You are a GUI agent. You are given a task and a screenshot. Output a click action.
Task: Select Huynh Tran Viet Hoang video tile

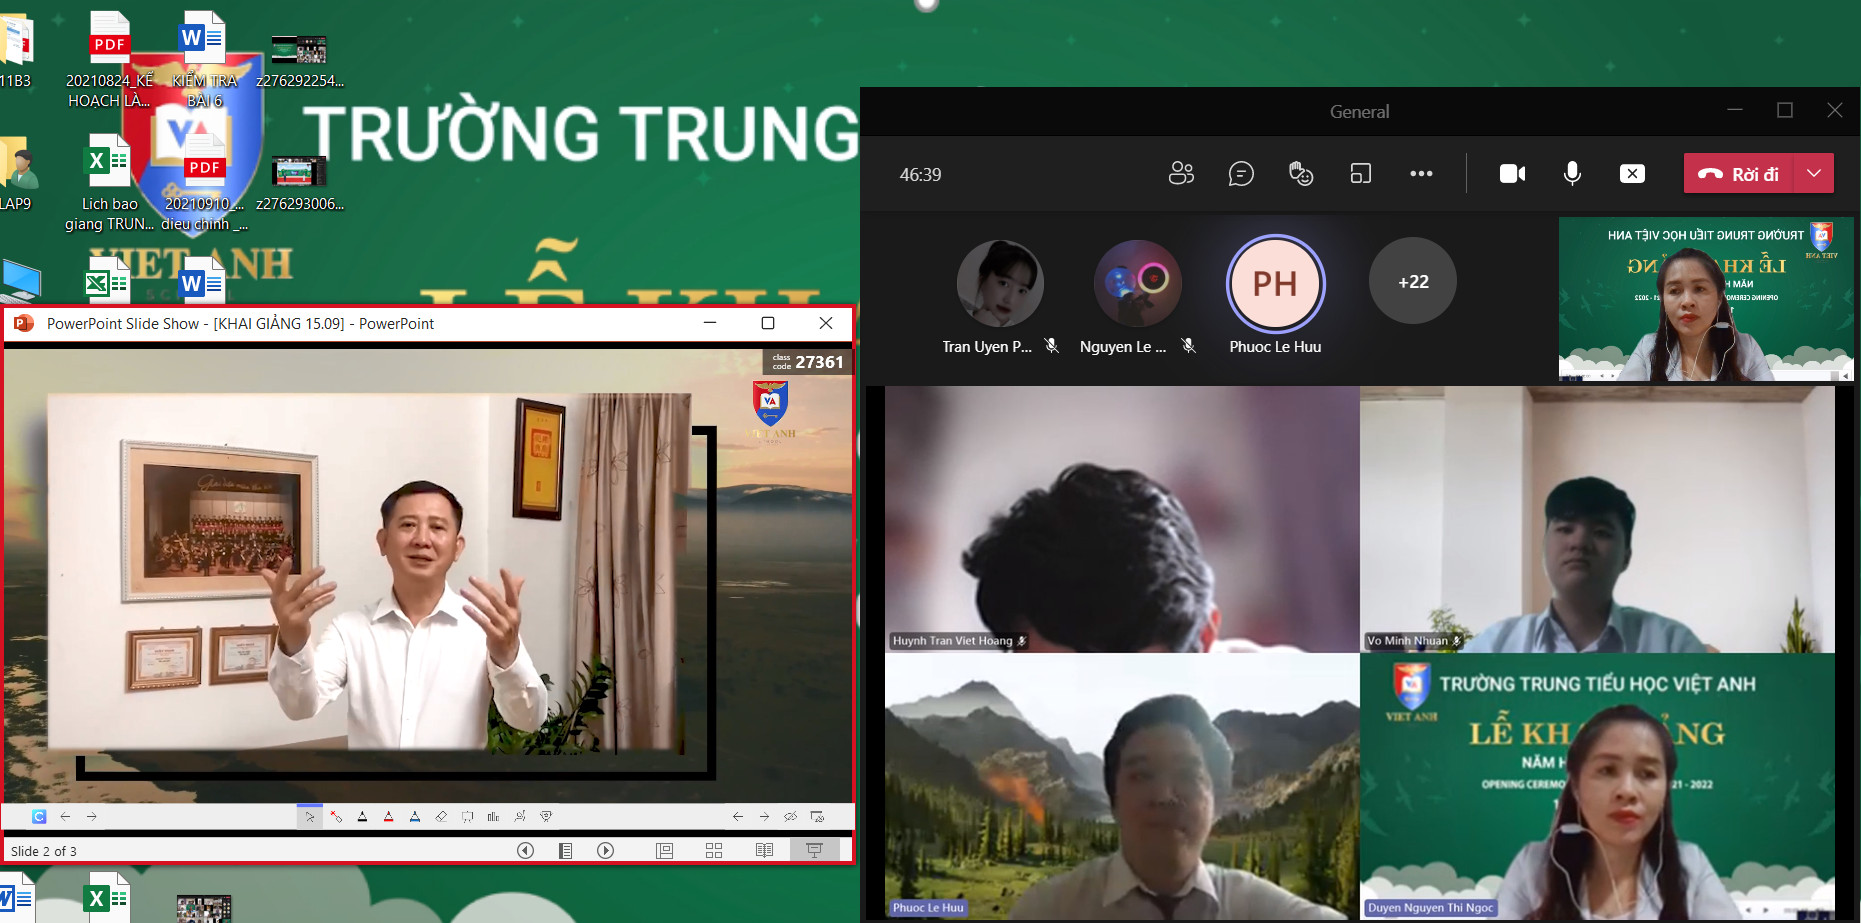1122,519
